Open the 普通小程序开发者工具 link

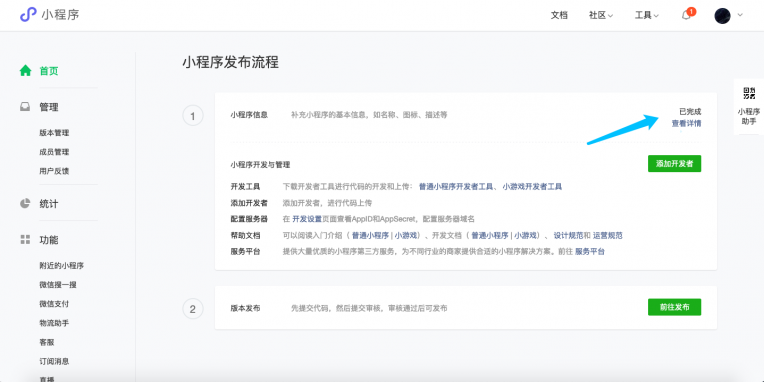(456, 187)
